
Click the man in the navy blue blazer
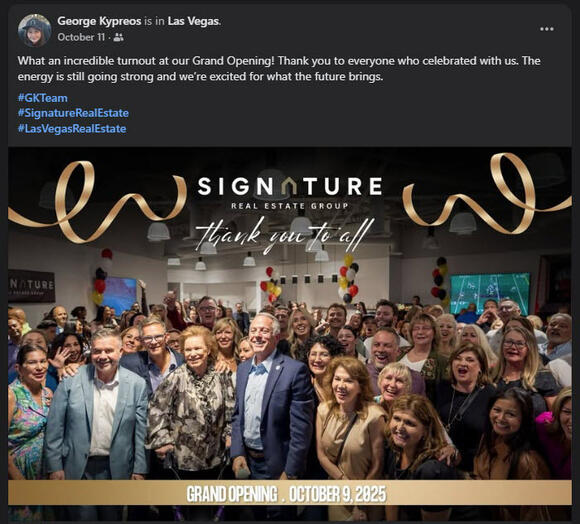point(272,399)
